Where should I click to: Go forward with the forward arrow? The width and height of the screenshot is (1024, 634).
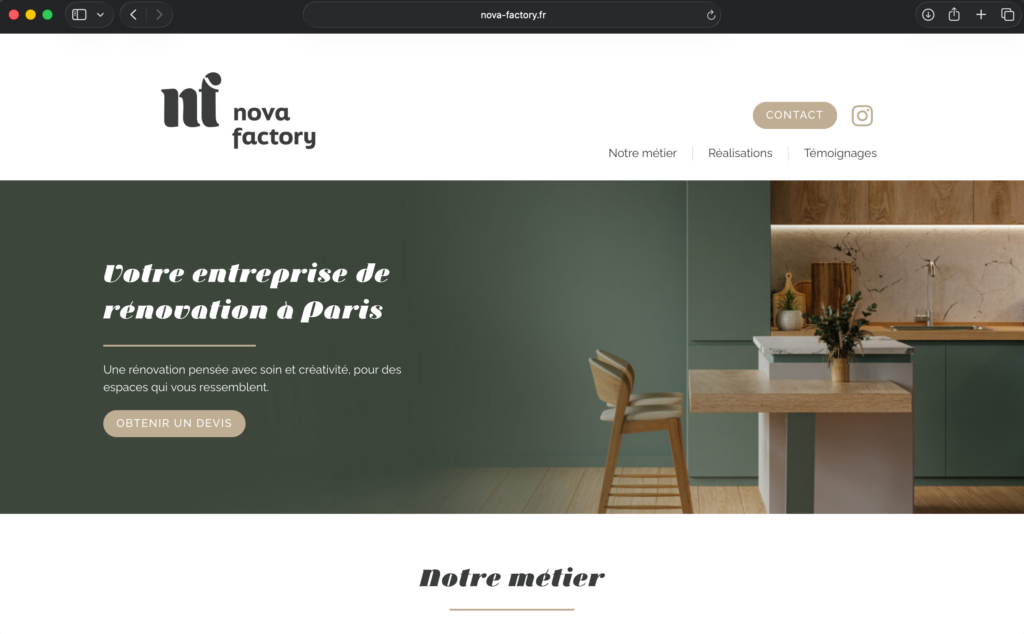click(x=159, y=14)
